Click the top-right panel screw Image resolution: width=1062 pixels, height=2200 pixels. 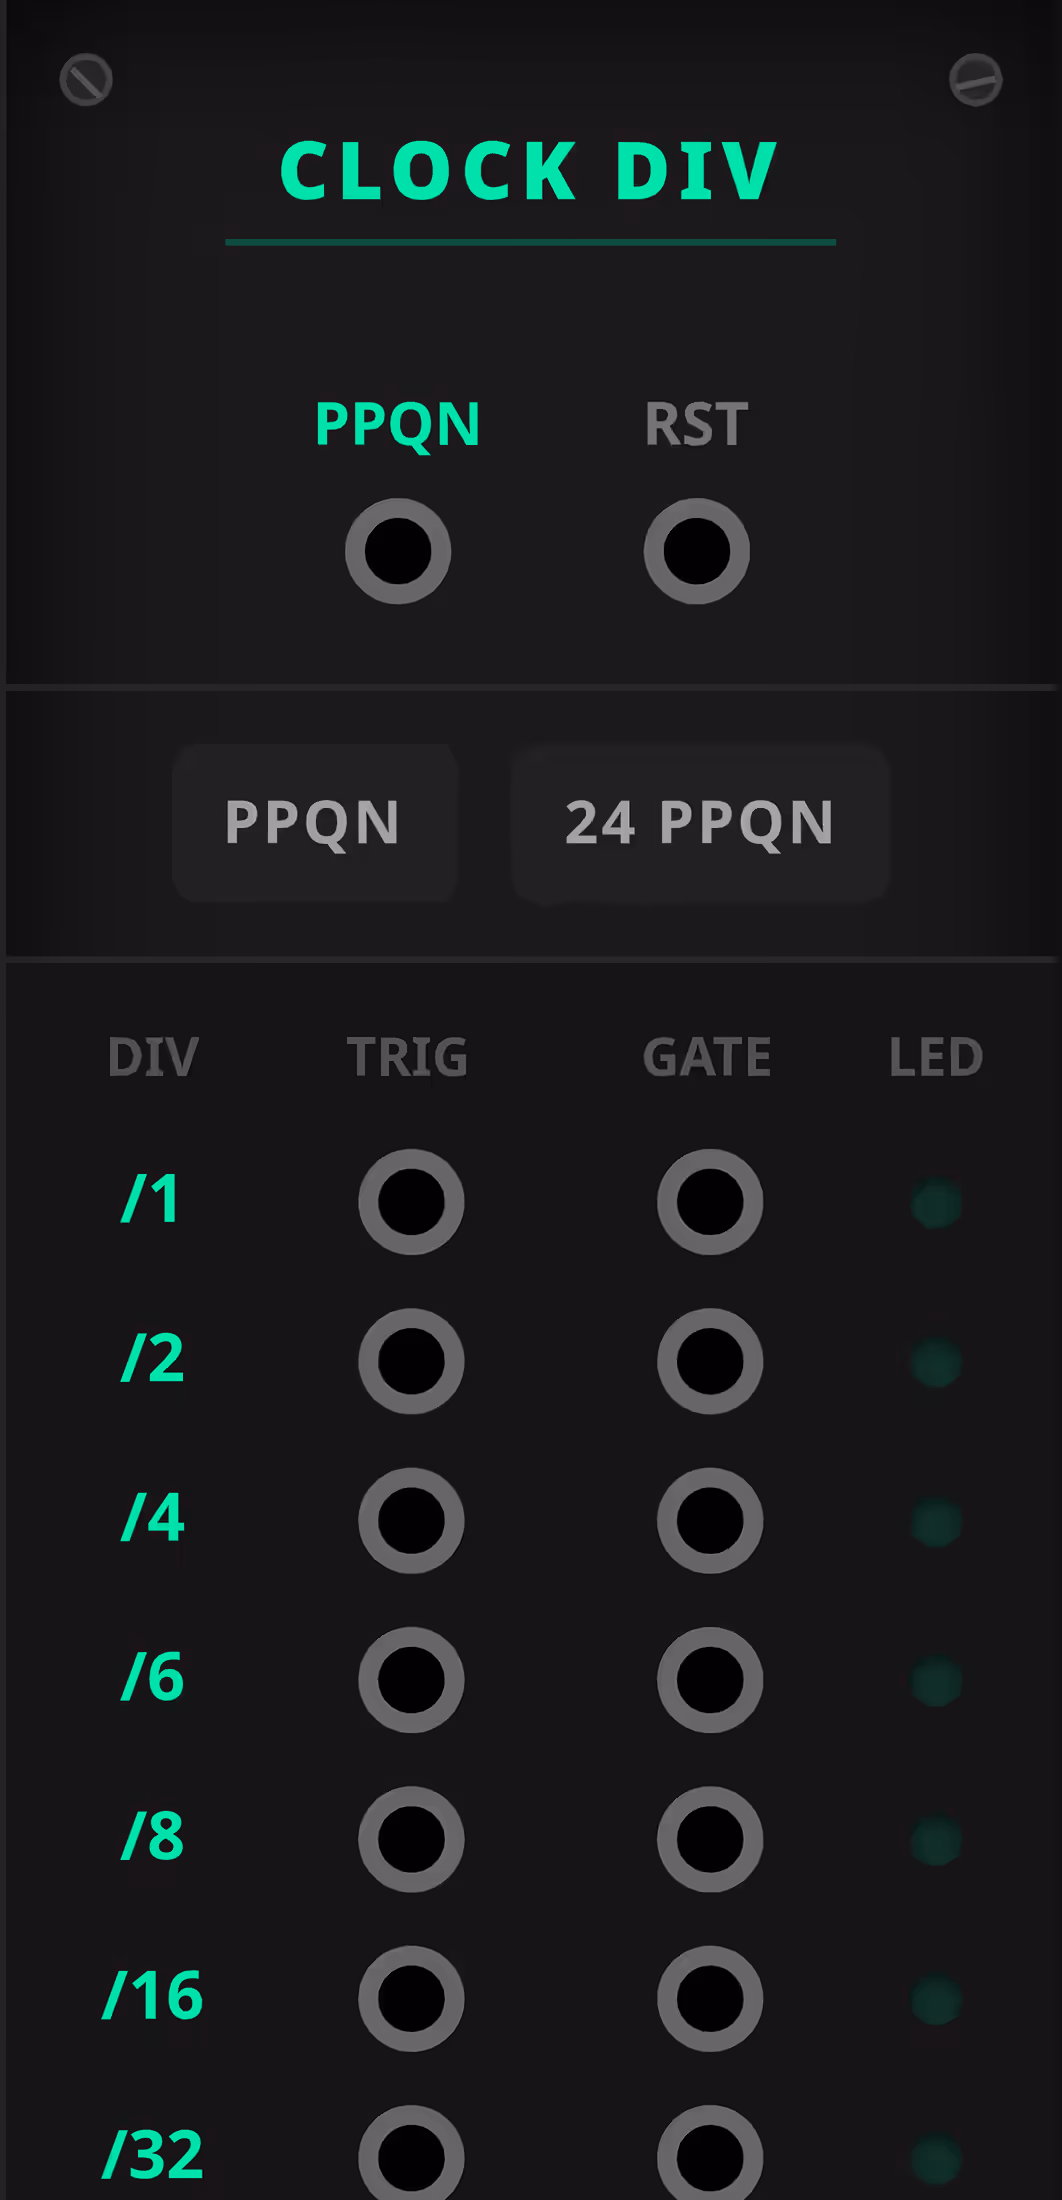click(975, 80)
